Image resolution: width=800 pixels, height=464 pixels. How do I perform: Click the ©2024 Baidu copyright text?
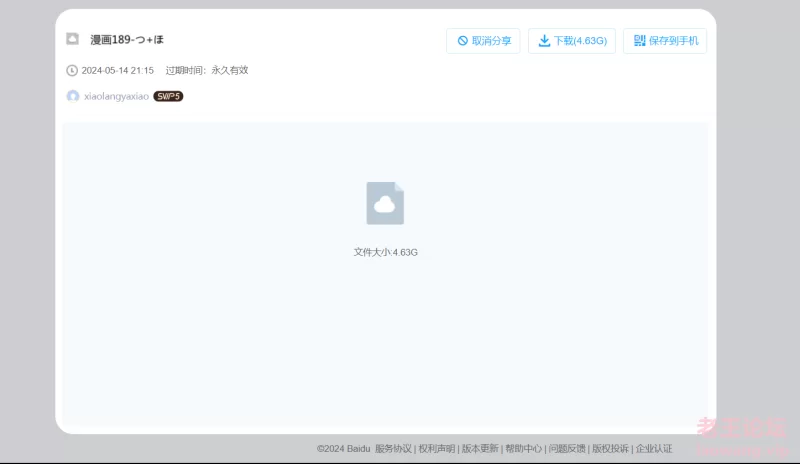(x=343, y=449)
